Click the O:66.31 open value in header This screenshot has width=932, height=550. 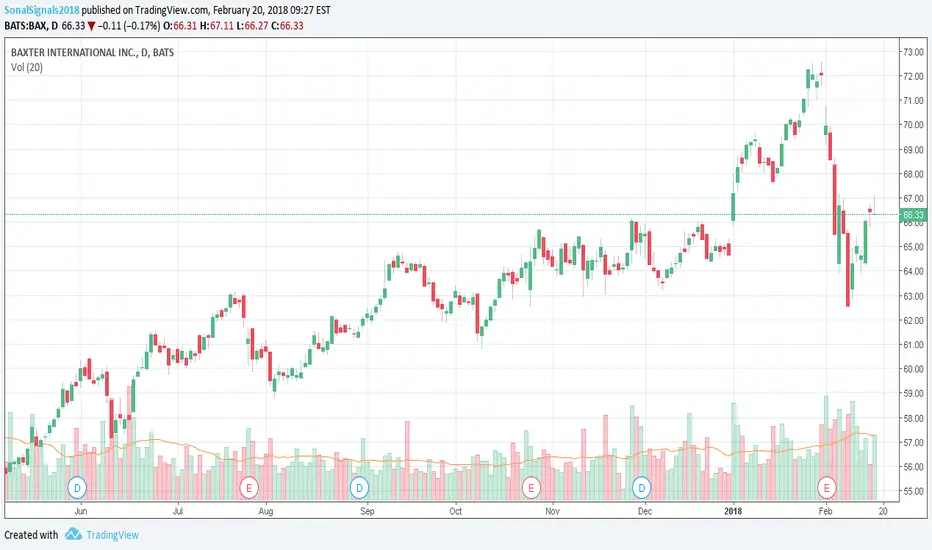(x=180, y=26)
